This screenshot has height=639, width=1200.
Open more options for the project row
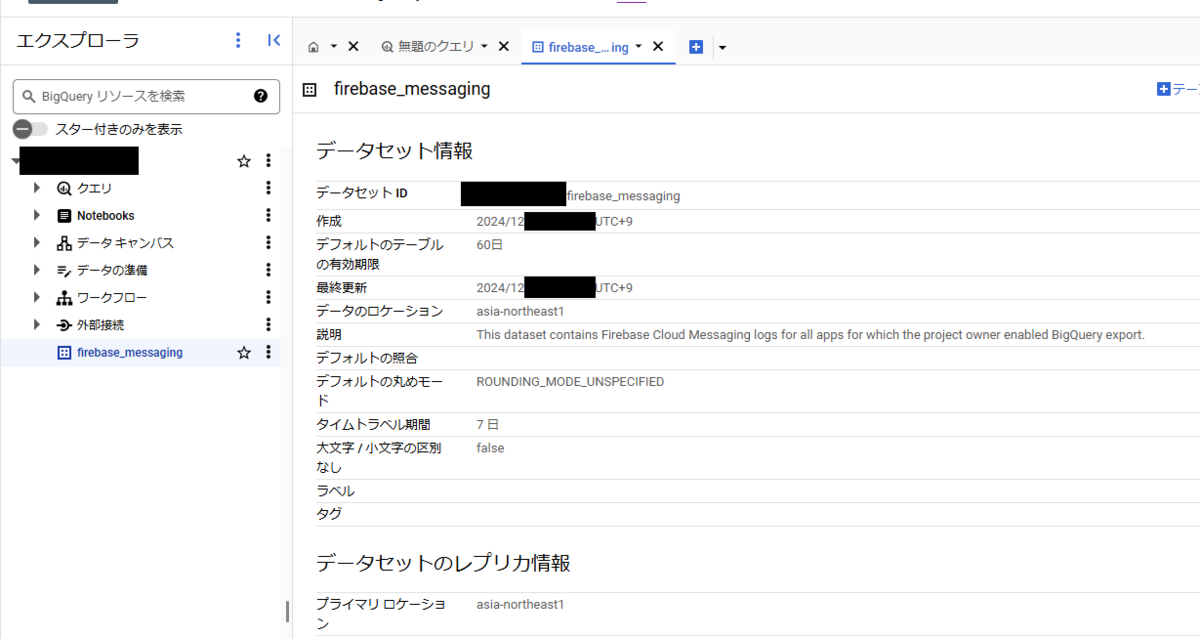[x=268, y=161]
